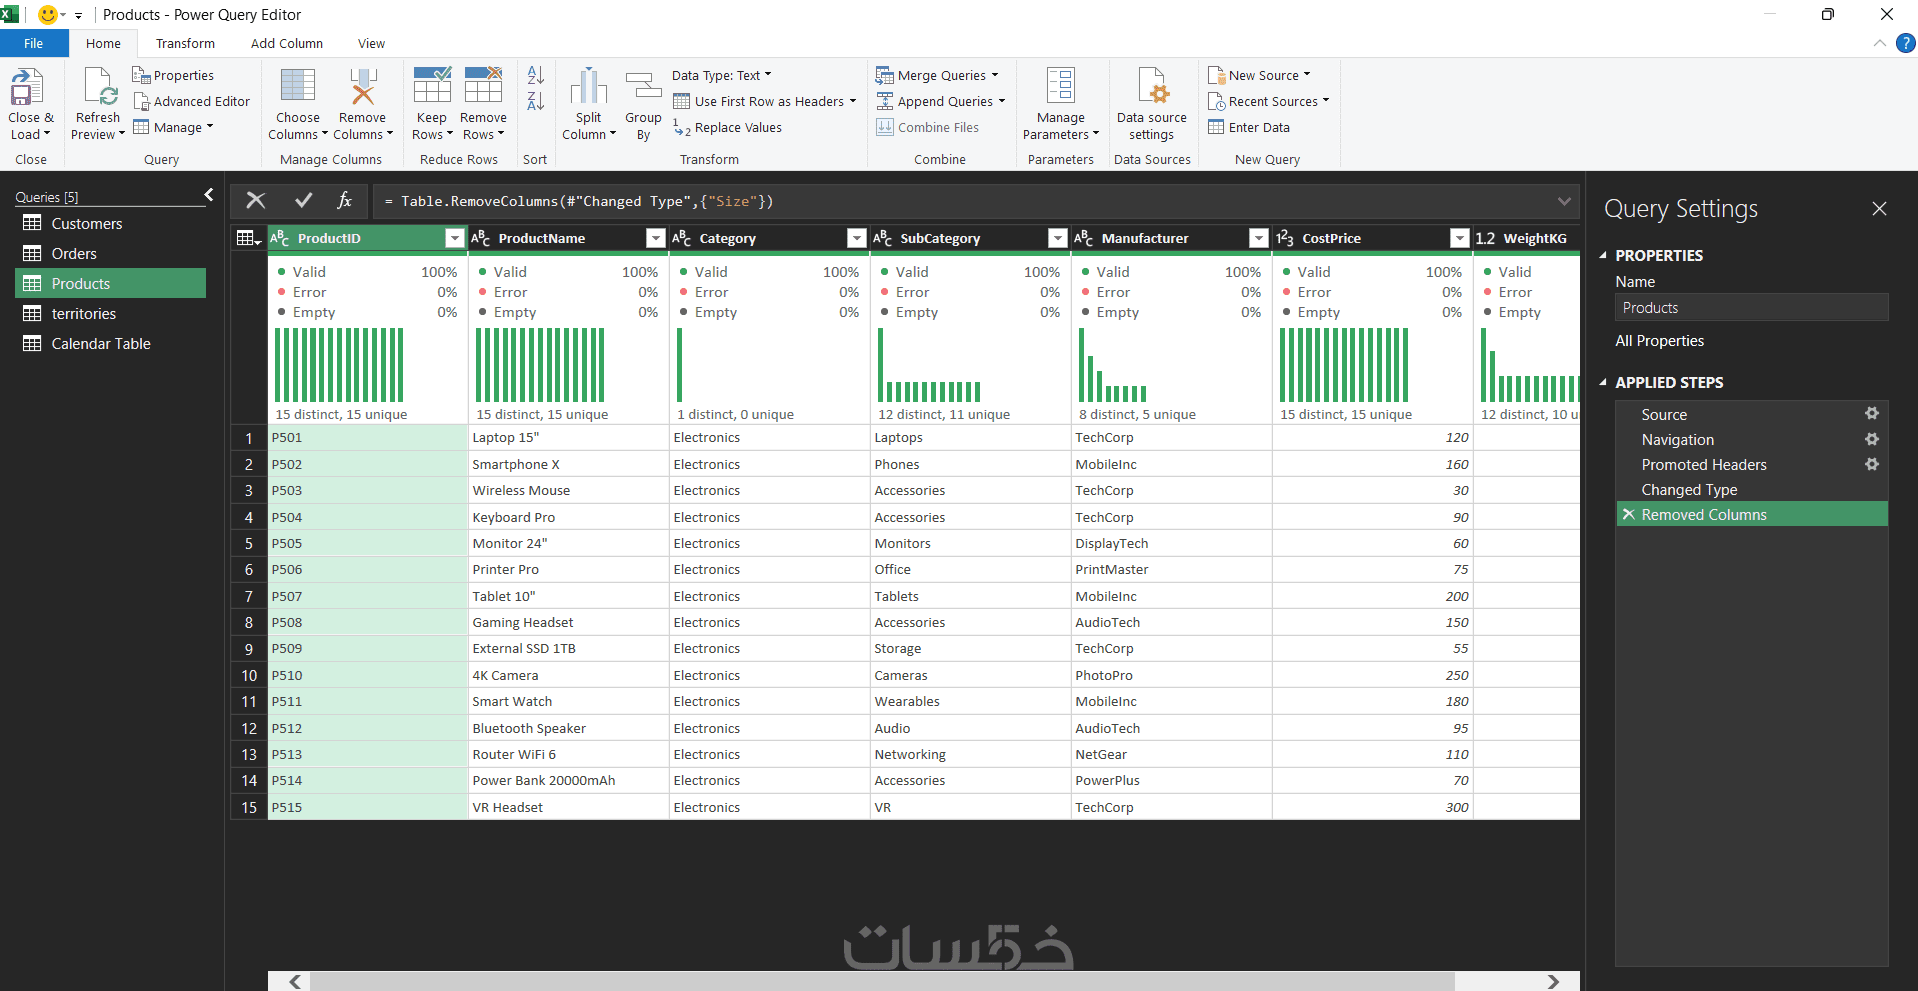Viewport: 1918px width, 991px height.
Task: Open settings gear for Navigation step
Action: (x=1871, y=439)
